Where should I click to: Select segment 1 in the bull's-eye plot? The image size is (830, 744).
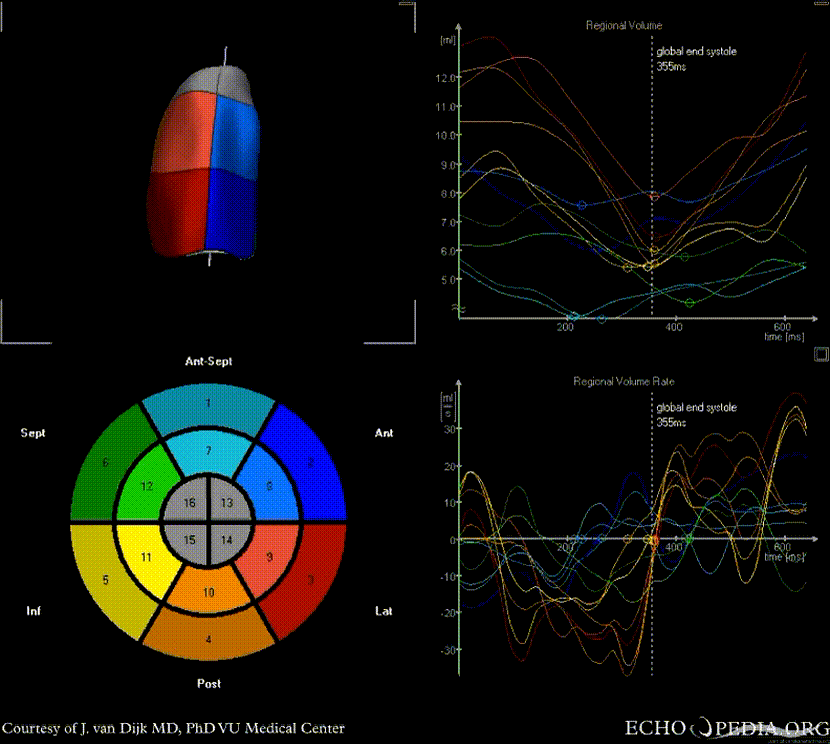tap(208, 404)
